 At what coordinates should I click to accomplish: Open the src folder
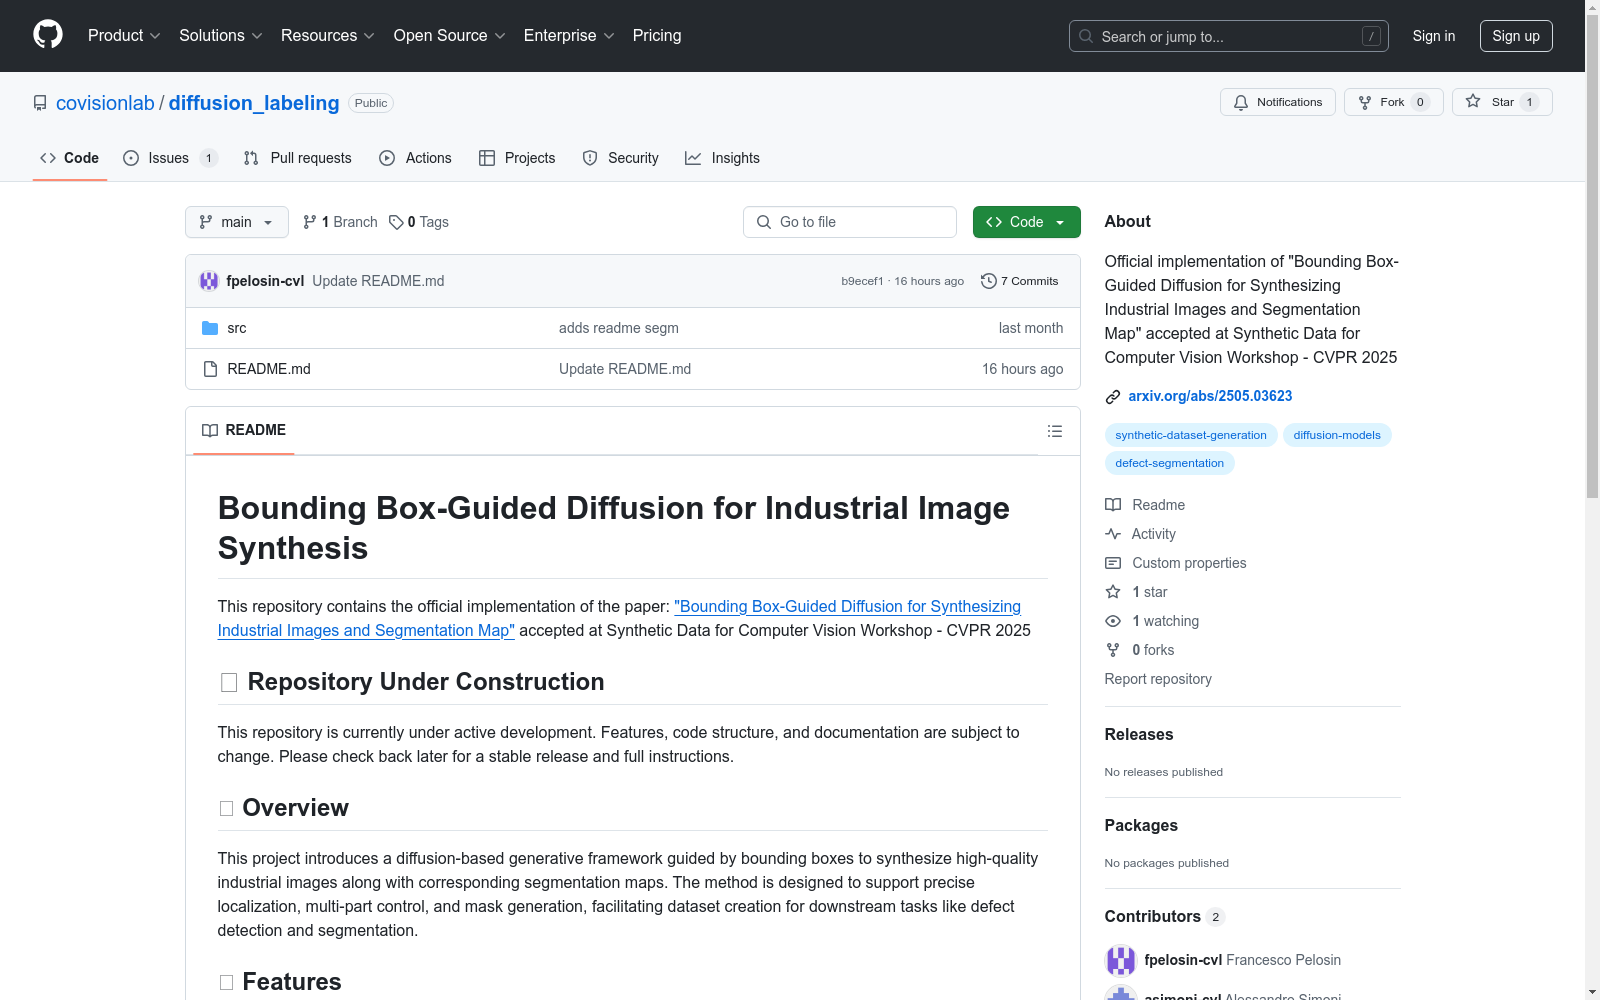237,328
